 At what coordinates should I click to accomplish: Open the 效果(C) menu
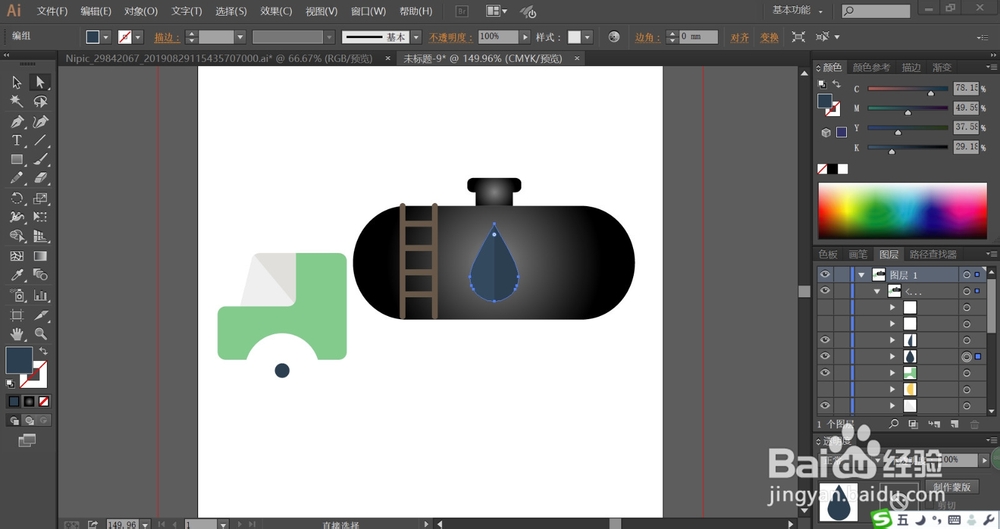tap(276, 11)
